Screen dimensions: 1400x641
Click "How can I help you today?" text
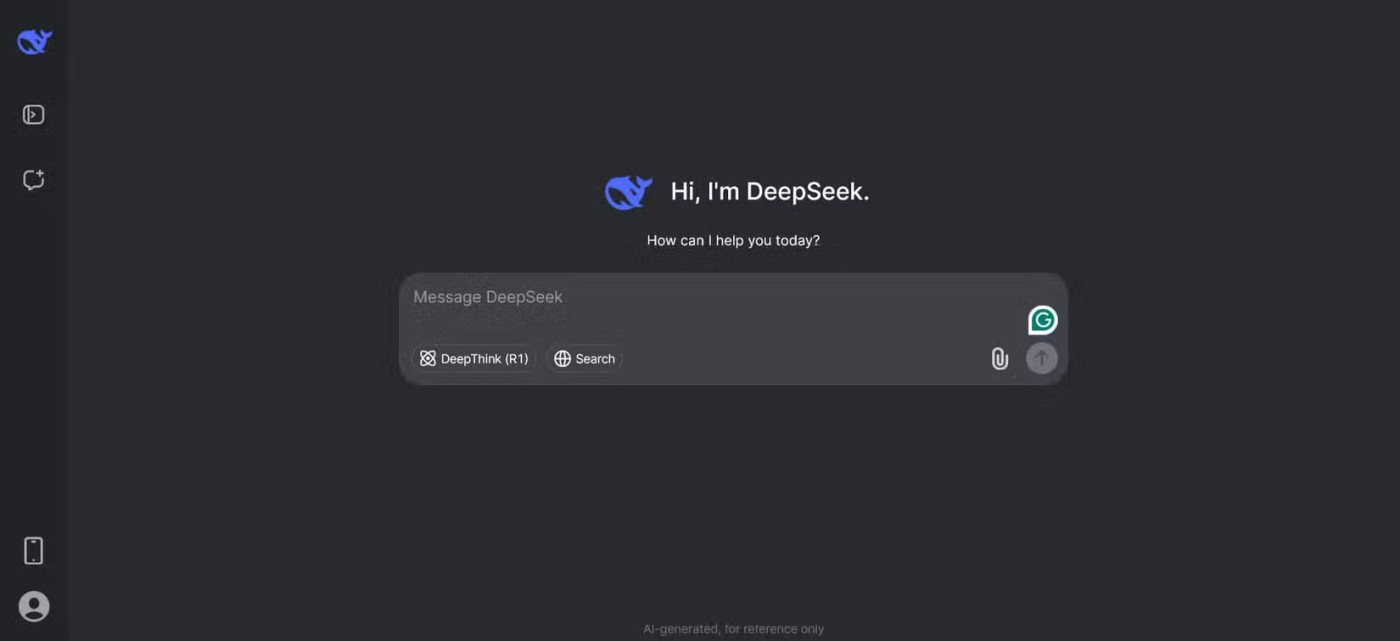click(733, 241)
